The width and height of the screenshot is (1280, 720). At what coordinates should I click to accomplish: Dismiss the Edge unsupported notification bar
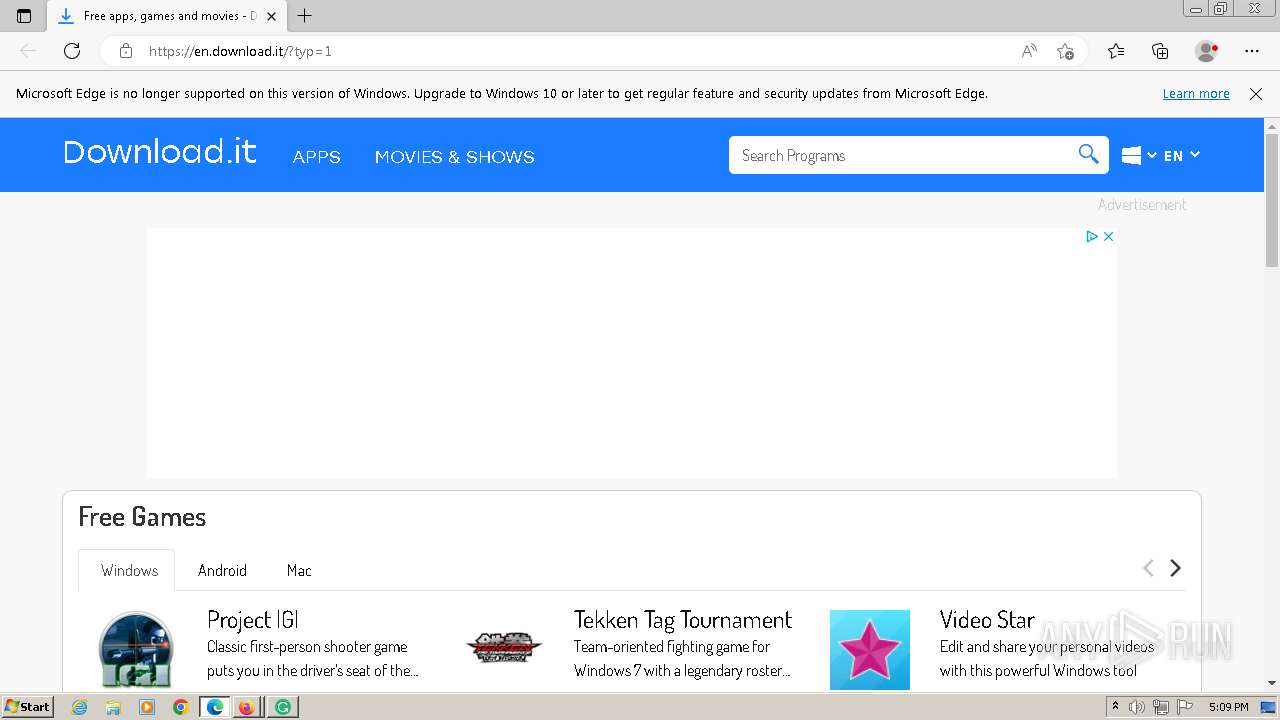click(x=1256, y=94)
